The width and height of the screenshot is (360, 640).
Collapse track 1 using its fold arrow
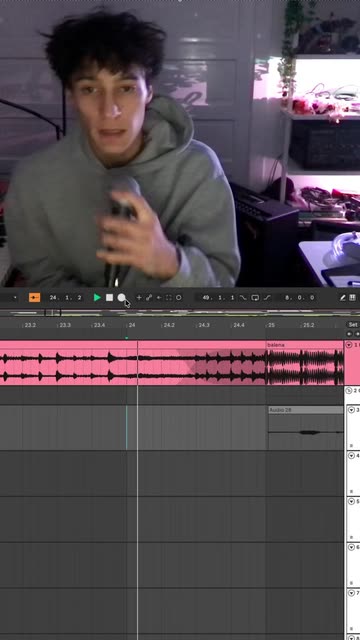349,345
